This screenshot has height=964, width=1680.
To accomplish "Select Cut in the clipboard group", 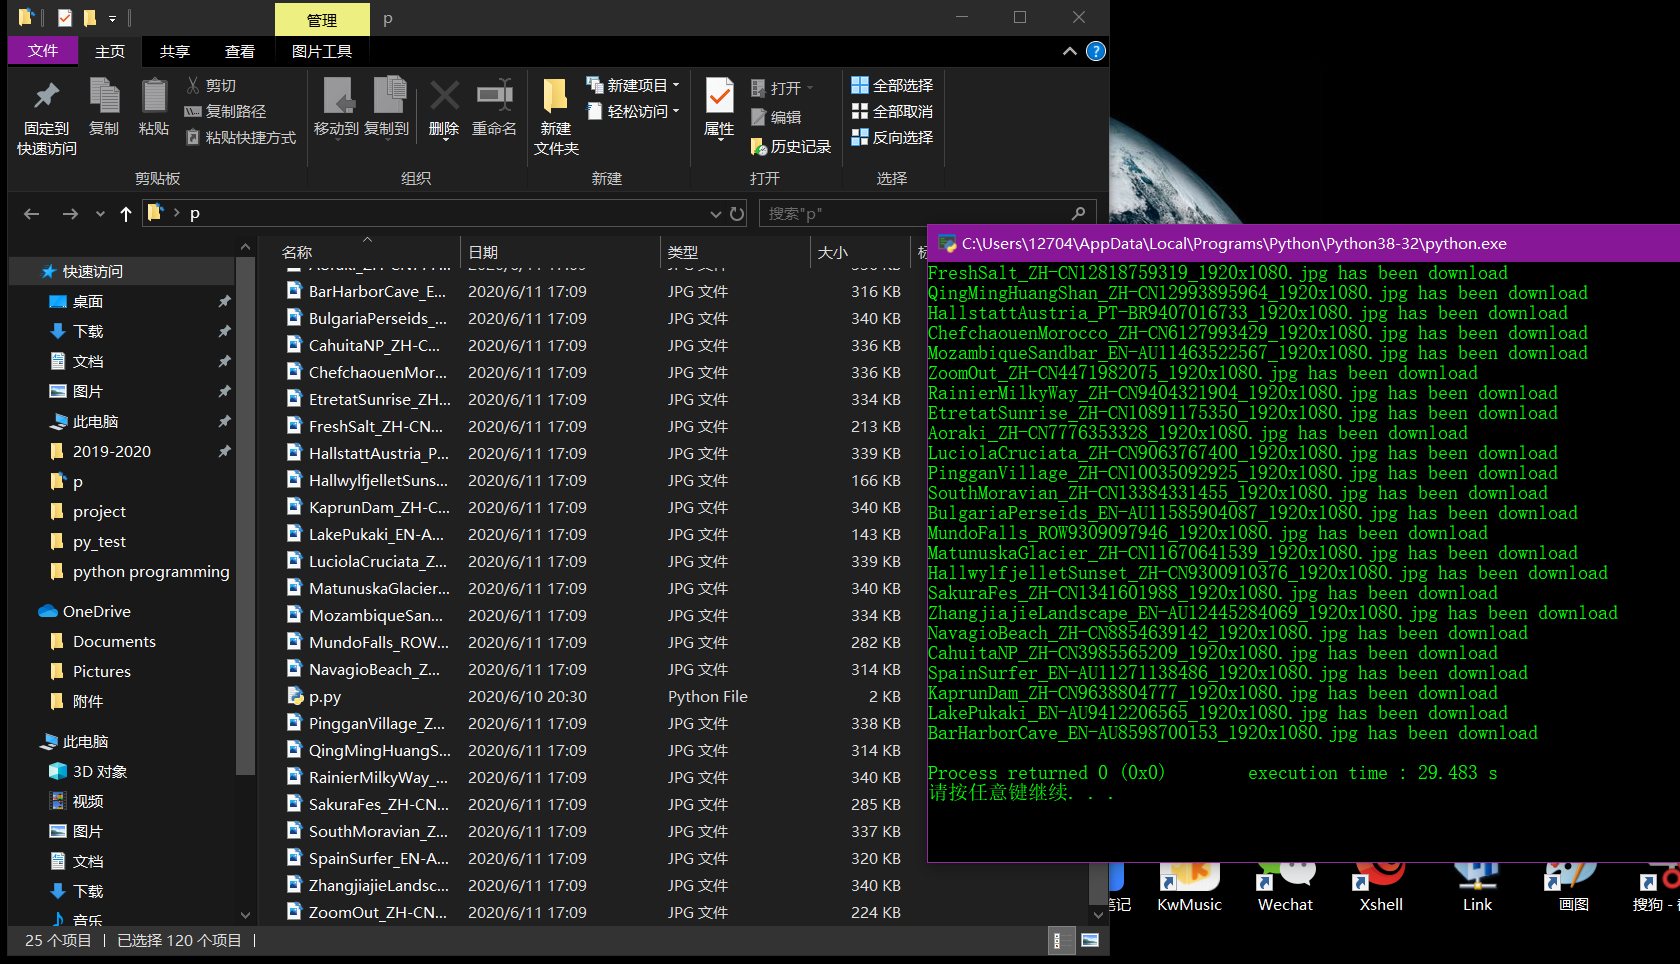I will pyautogui.click(x=211, y=86).
